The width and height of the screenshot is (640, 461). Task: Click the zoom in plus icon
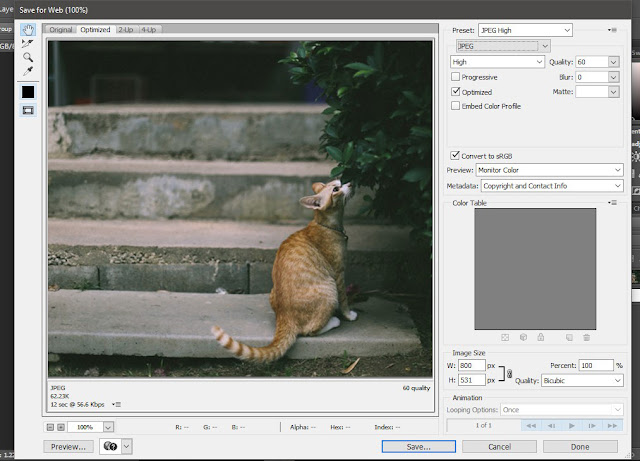click(x=61, y=427)
